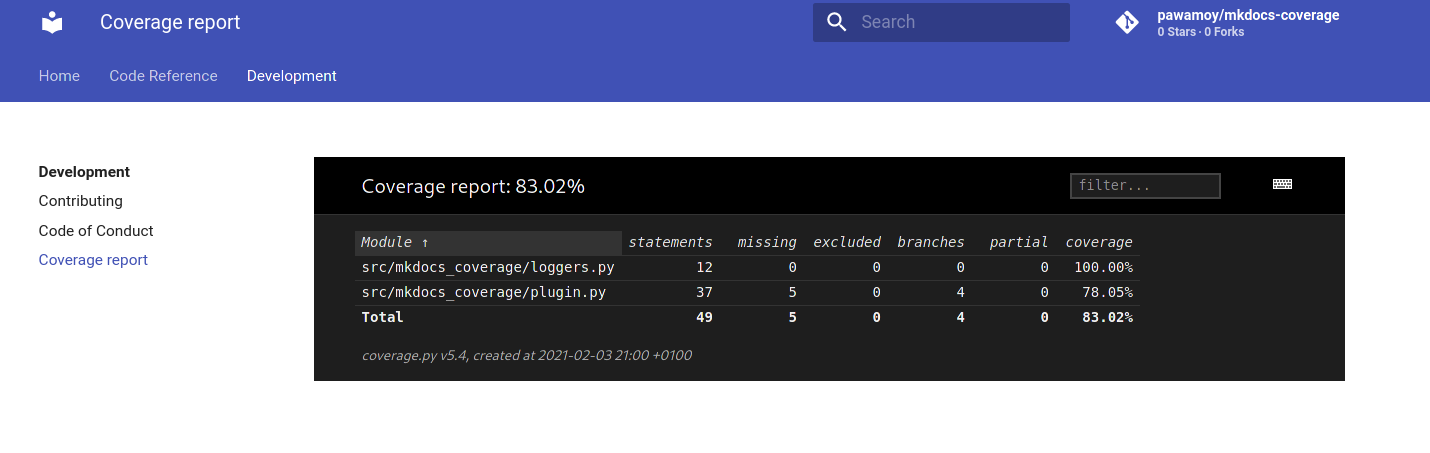Sort by Module column header
Image resolution: width=1430 pixels, height=453 pixels.
[488, 242]
